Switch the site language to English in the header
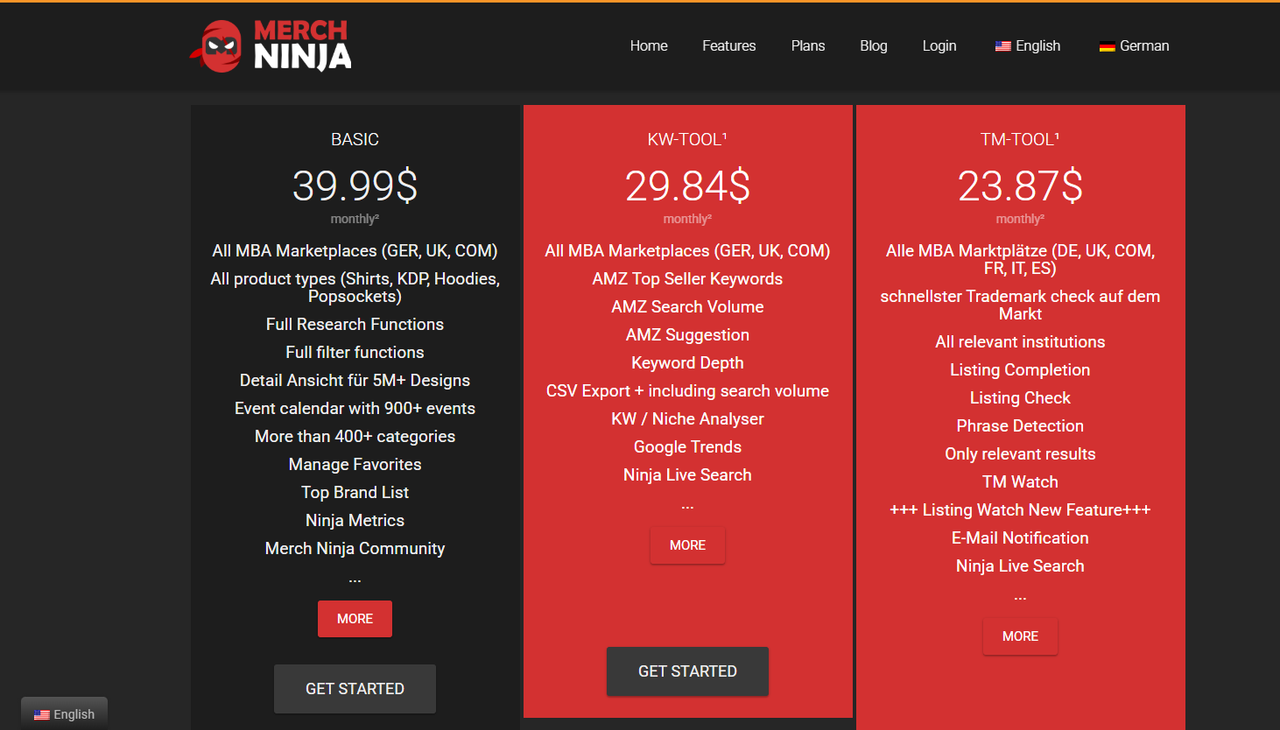 (1028, 46)
